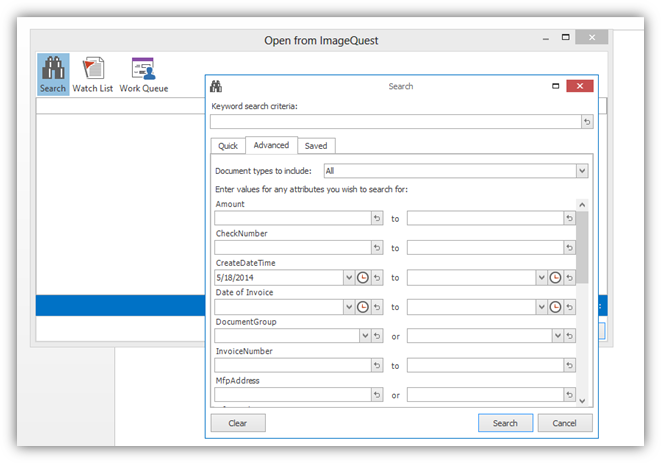Reset the Amount to field
Image resolution: width=661 pixels, height=463 pixels.
coord(570,218)
